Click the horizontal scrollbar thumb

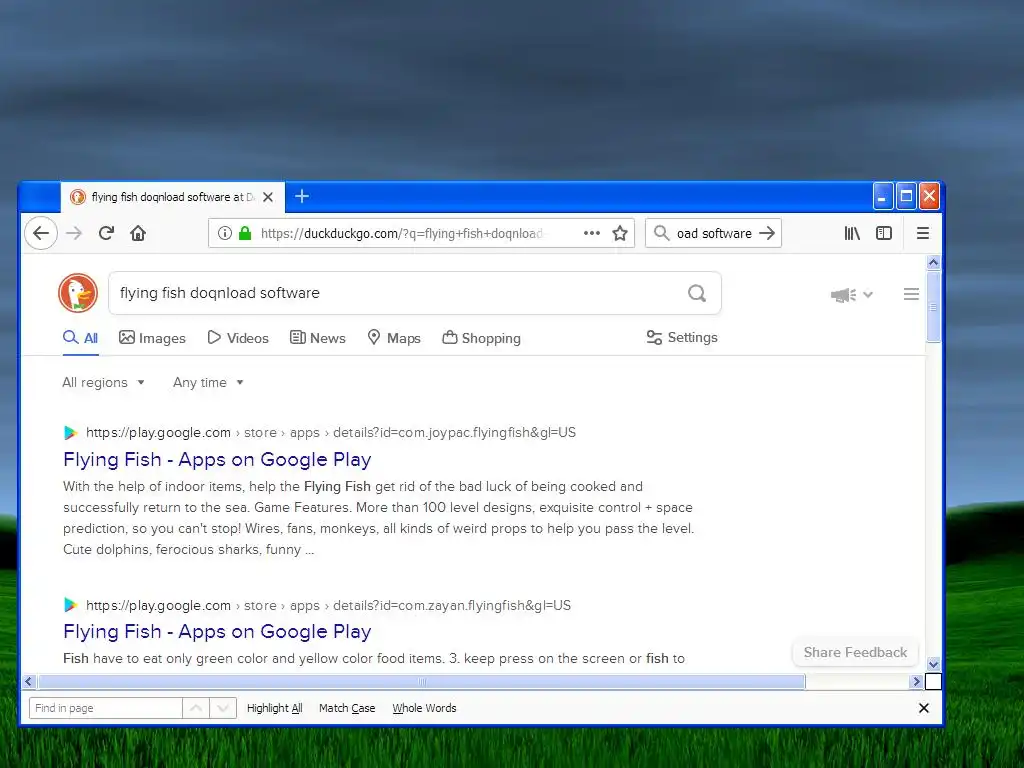coord(421,682)
